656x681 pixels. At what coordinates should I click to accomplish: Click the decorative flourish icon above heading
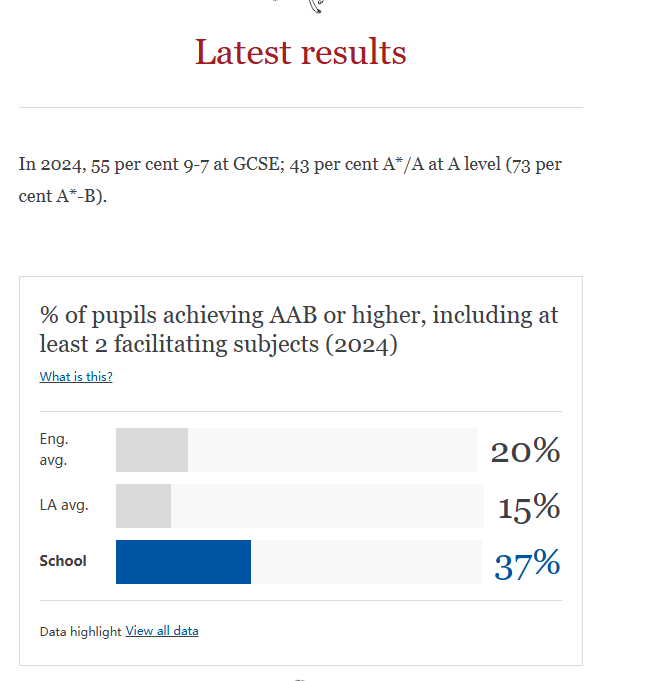(x=317, y=6)
